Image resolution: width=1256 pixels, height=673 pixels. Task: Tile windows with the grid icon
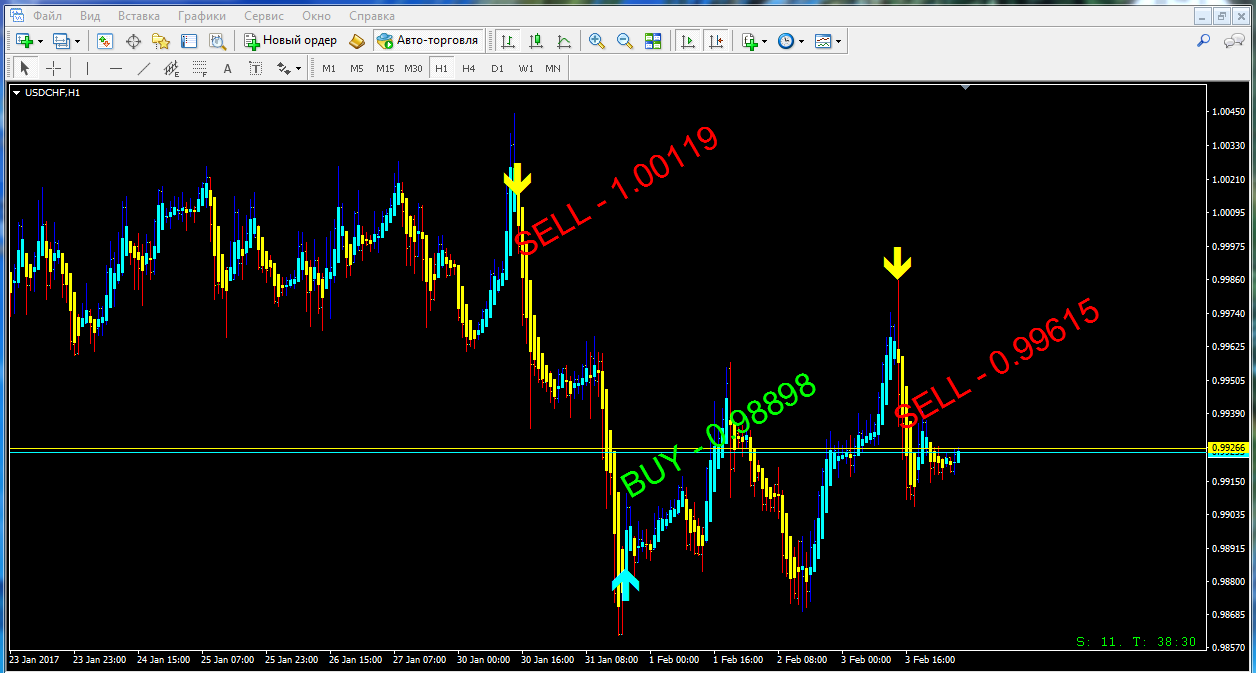653,41
